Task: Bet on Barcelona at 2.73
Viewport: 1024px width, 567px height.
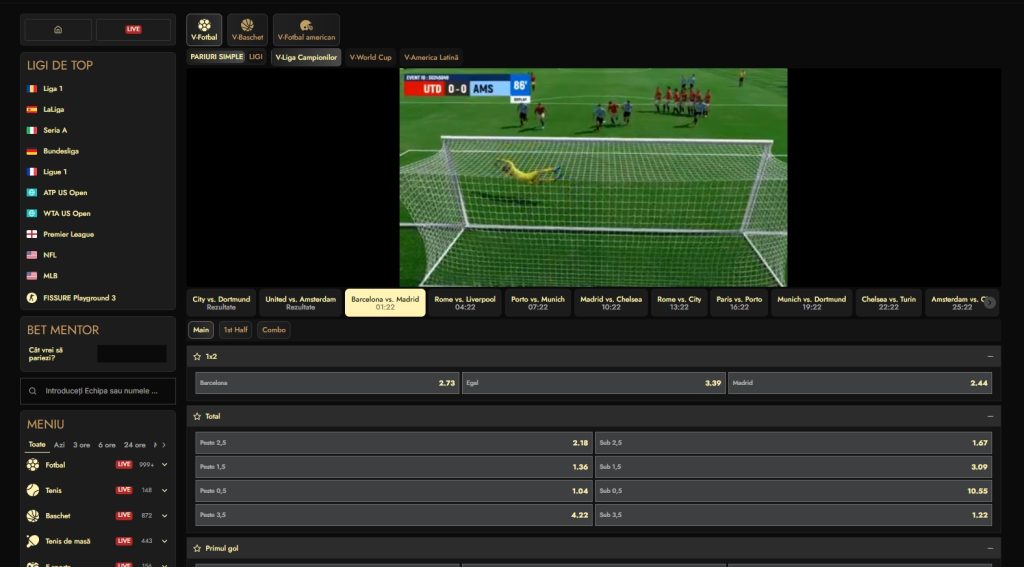Action: click(327, 383)
